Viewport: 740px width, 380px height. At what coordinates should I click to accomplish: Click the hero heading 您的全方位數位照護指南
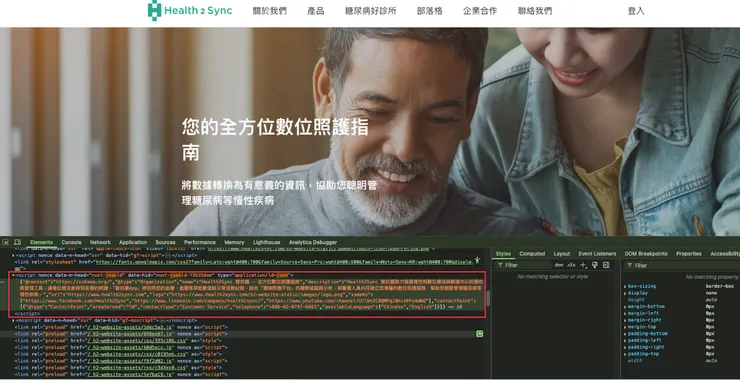[275, 140]
